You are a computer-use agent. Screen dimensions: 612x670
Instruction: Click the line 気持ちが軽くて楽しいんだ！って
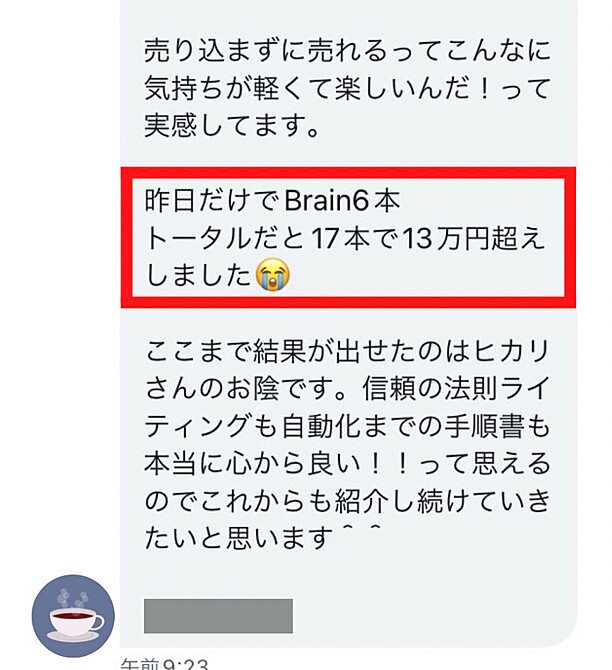coord(347,88)
